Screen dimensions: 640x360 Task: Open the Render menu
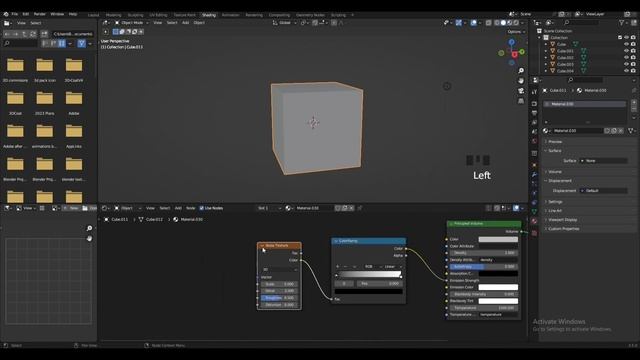tap(40, 14)
